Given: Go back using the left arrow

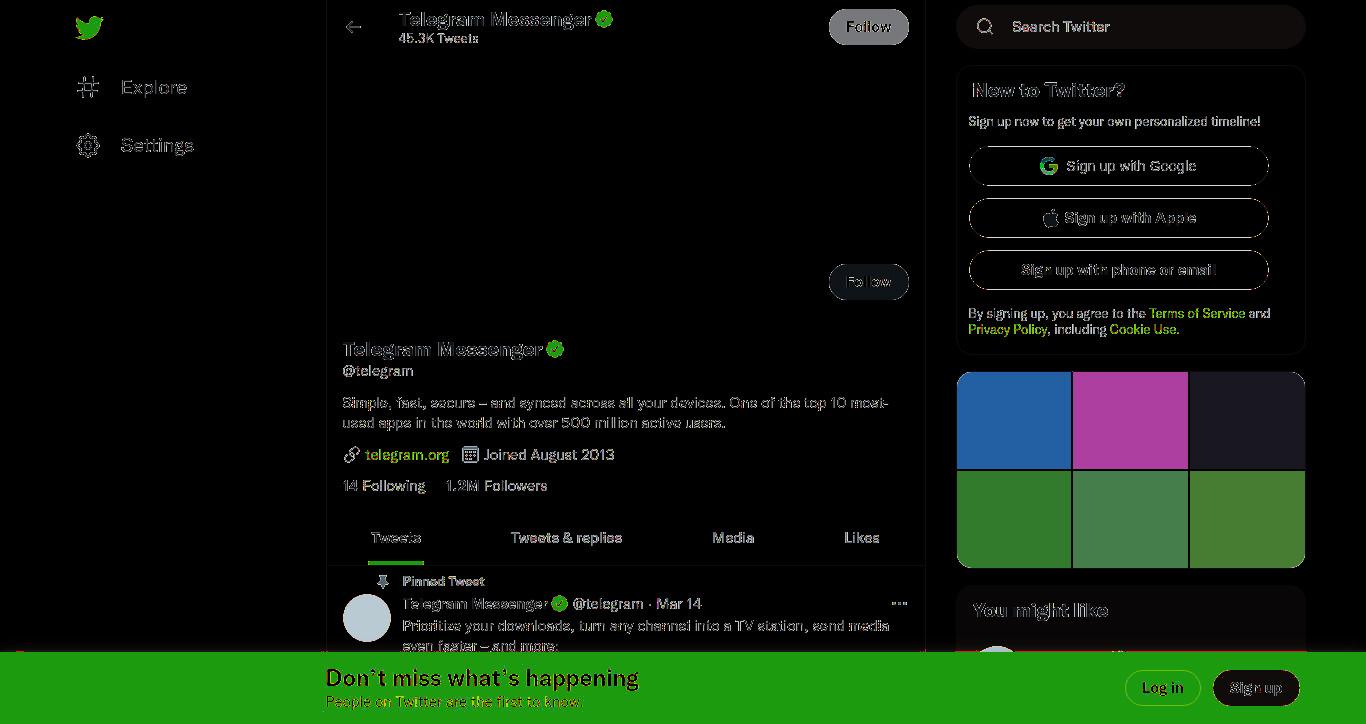Looking at the screenshot, I should point(353,27).
